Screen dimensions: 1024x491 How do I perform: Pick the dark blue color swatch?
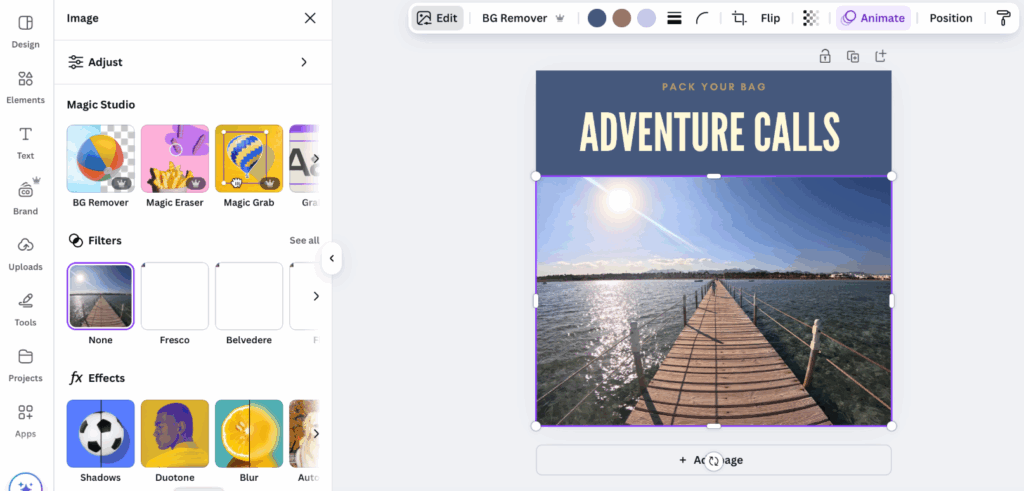(597, 18)
